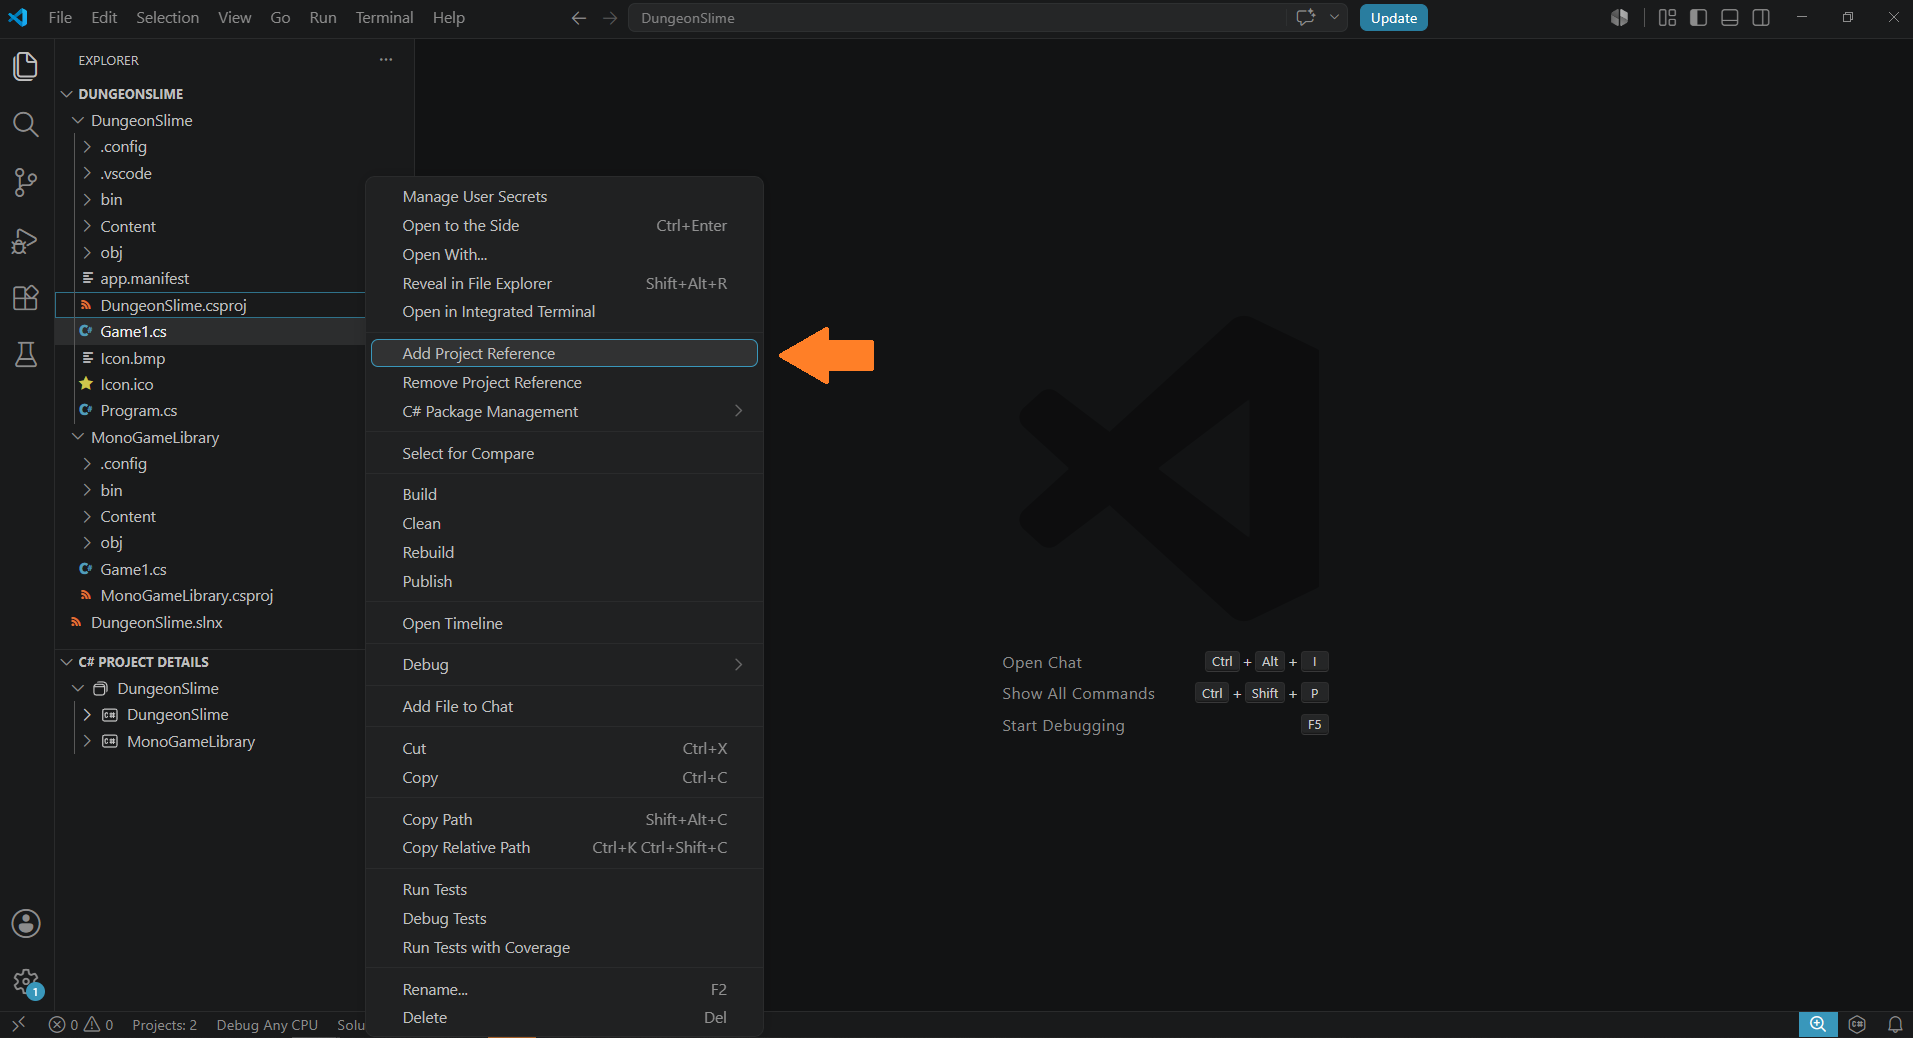The height and width of the screenshot is (1038, 1913).
Task: Open the chat icon in title bar
Action: [1306, 18]
